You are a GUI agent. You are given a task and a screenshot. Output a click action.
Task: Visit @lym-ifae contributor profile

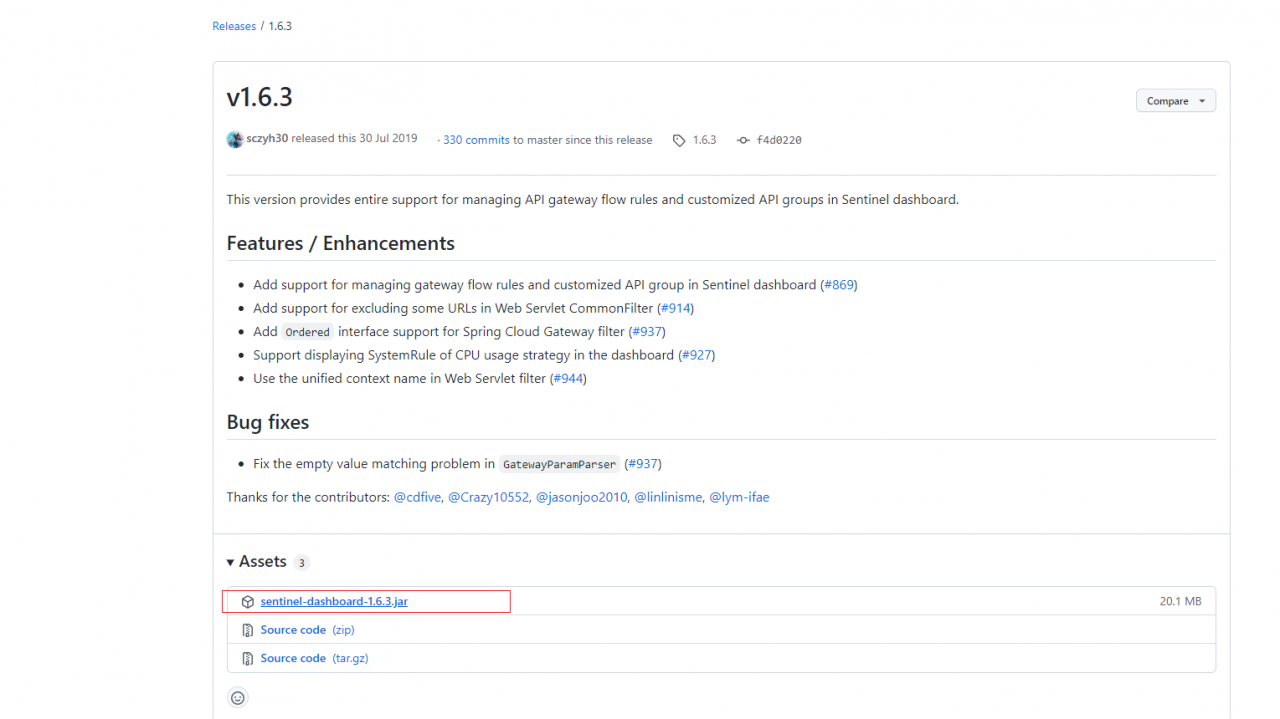[x=739, y=497]
